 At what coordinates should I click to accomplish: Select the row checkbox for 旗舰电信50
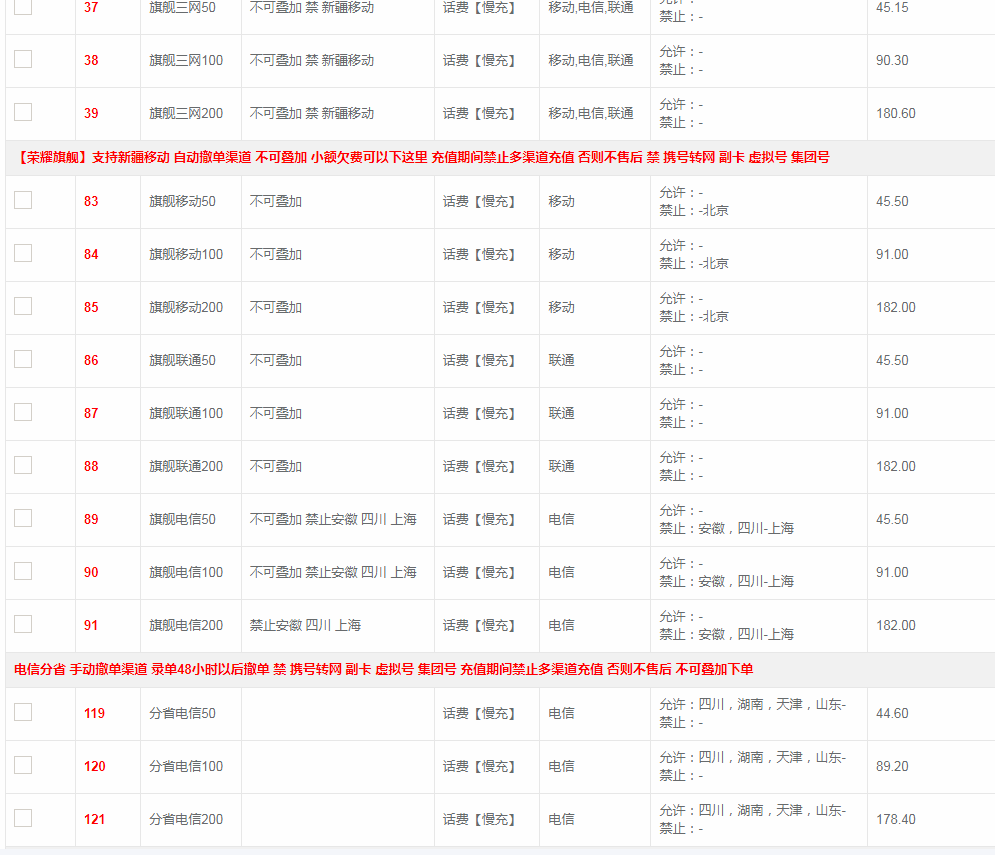tap(23, 518)
